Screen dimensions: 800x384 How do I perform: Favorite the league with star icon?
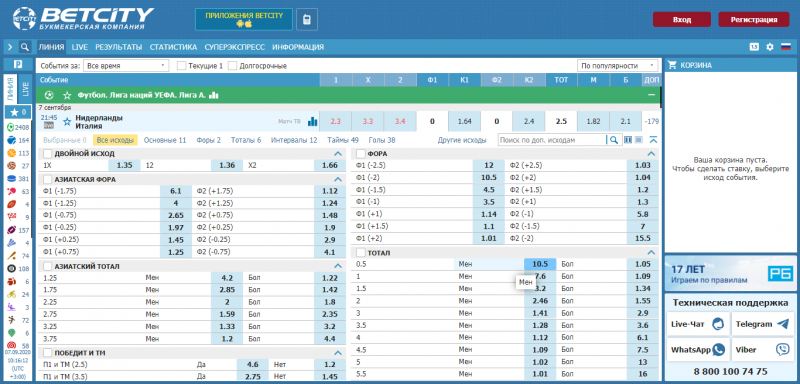67,95
